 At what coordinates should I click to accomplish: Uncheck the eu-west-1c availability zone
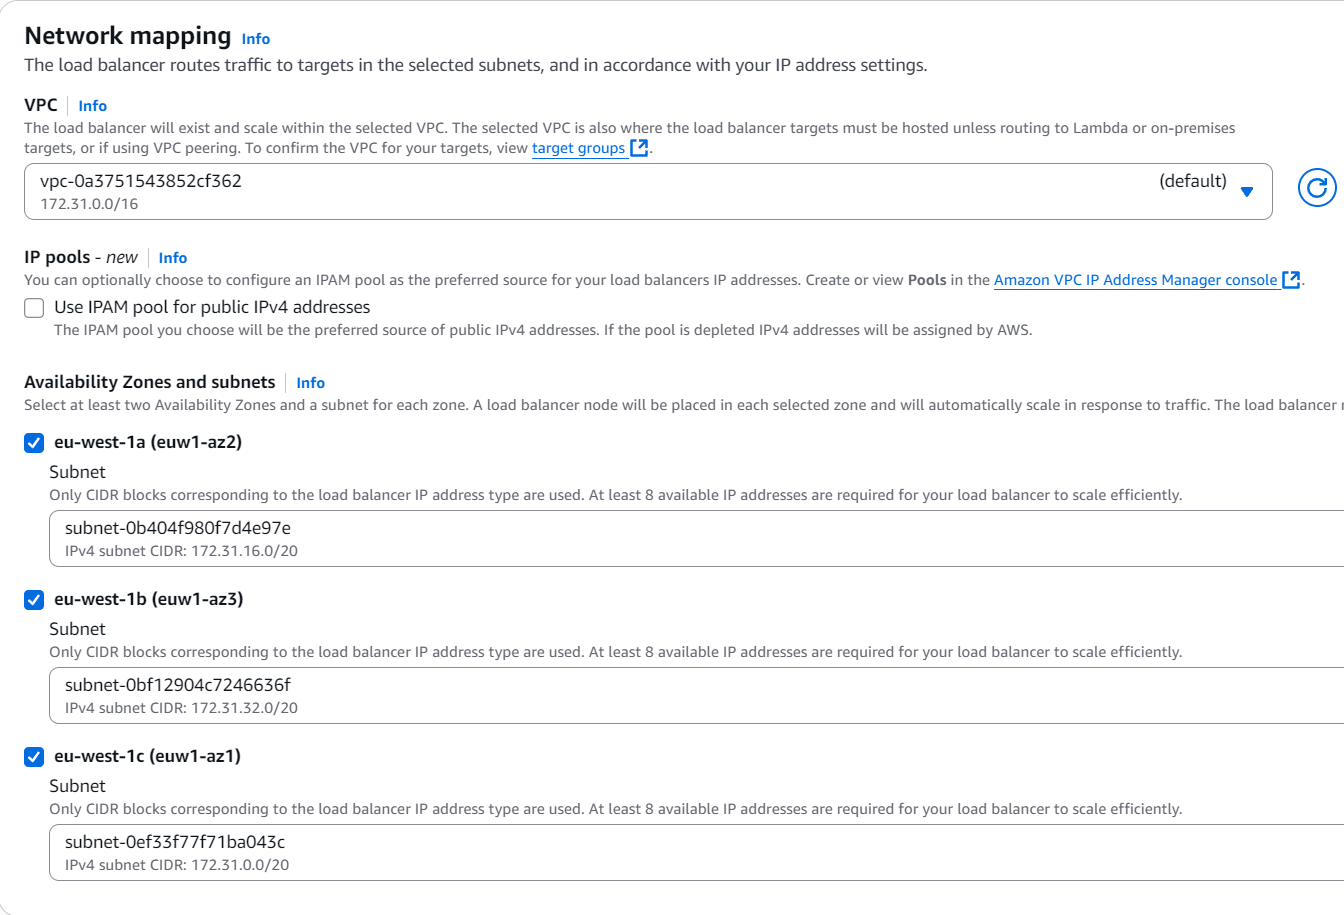tap(35, 757)
